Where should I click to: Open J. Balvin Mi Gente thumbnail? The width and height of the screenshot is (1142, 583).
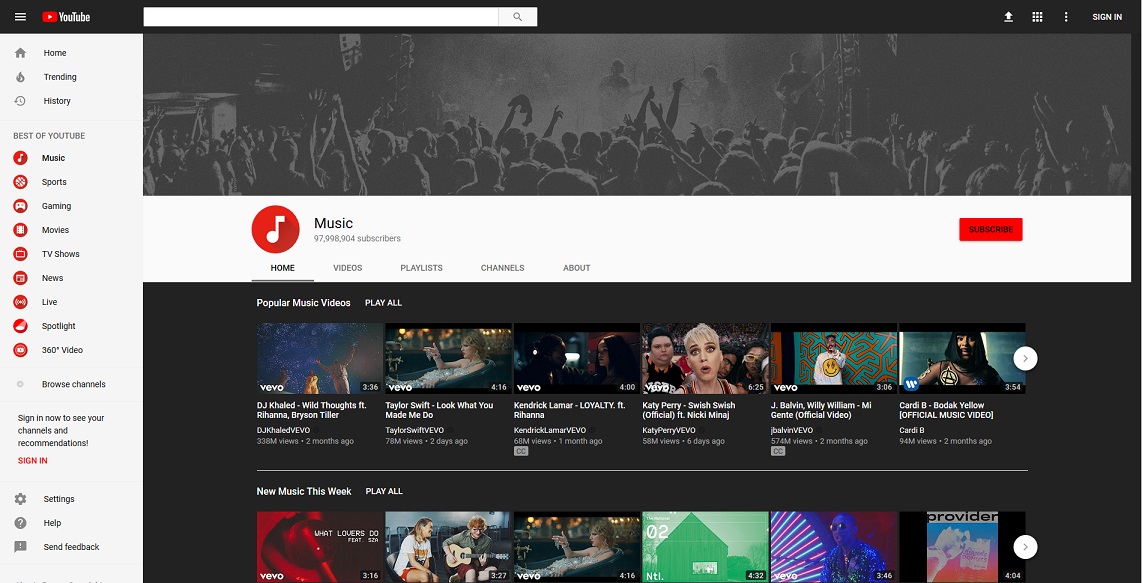pos(834,359)
